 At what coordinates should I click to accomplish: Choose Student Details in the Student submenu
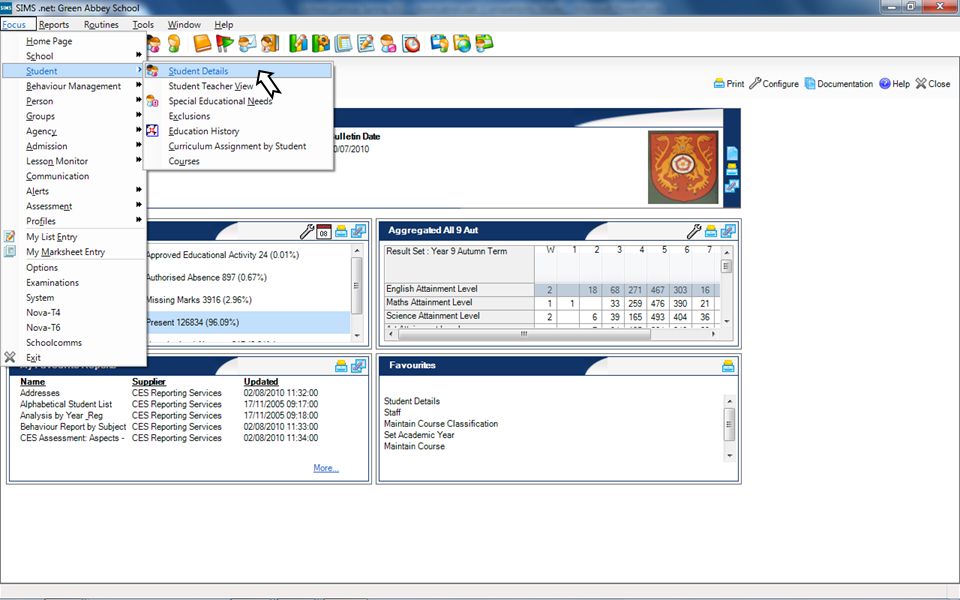pyautogui.click(x=239, y=71)
